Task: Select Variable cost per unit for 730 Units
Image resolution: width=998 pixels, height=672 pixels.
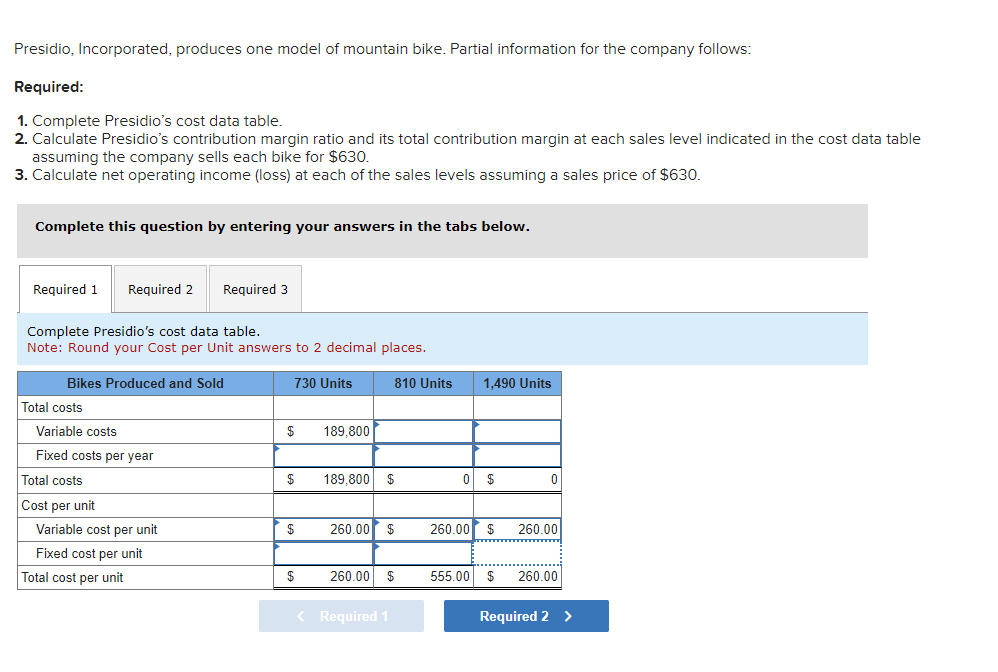Action: point(323,529)
